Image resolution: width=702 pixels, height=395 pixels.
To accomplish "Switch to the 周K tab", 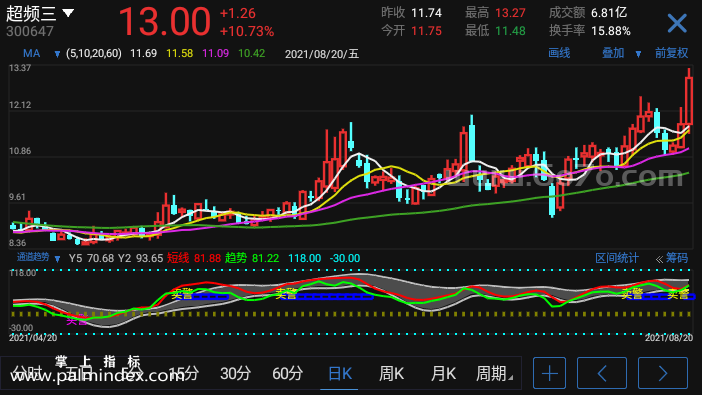I will click(x=391, y=373).
